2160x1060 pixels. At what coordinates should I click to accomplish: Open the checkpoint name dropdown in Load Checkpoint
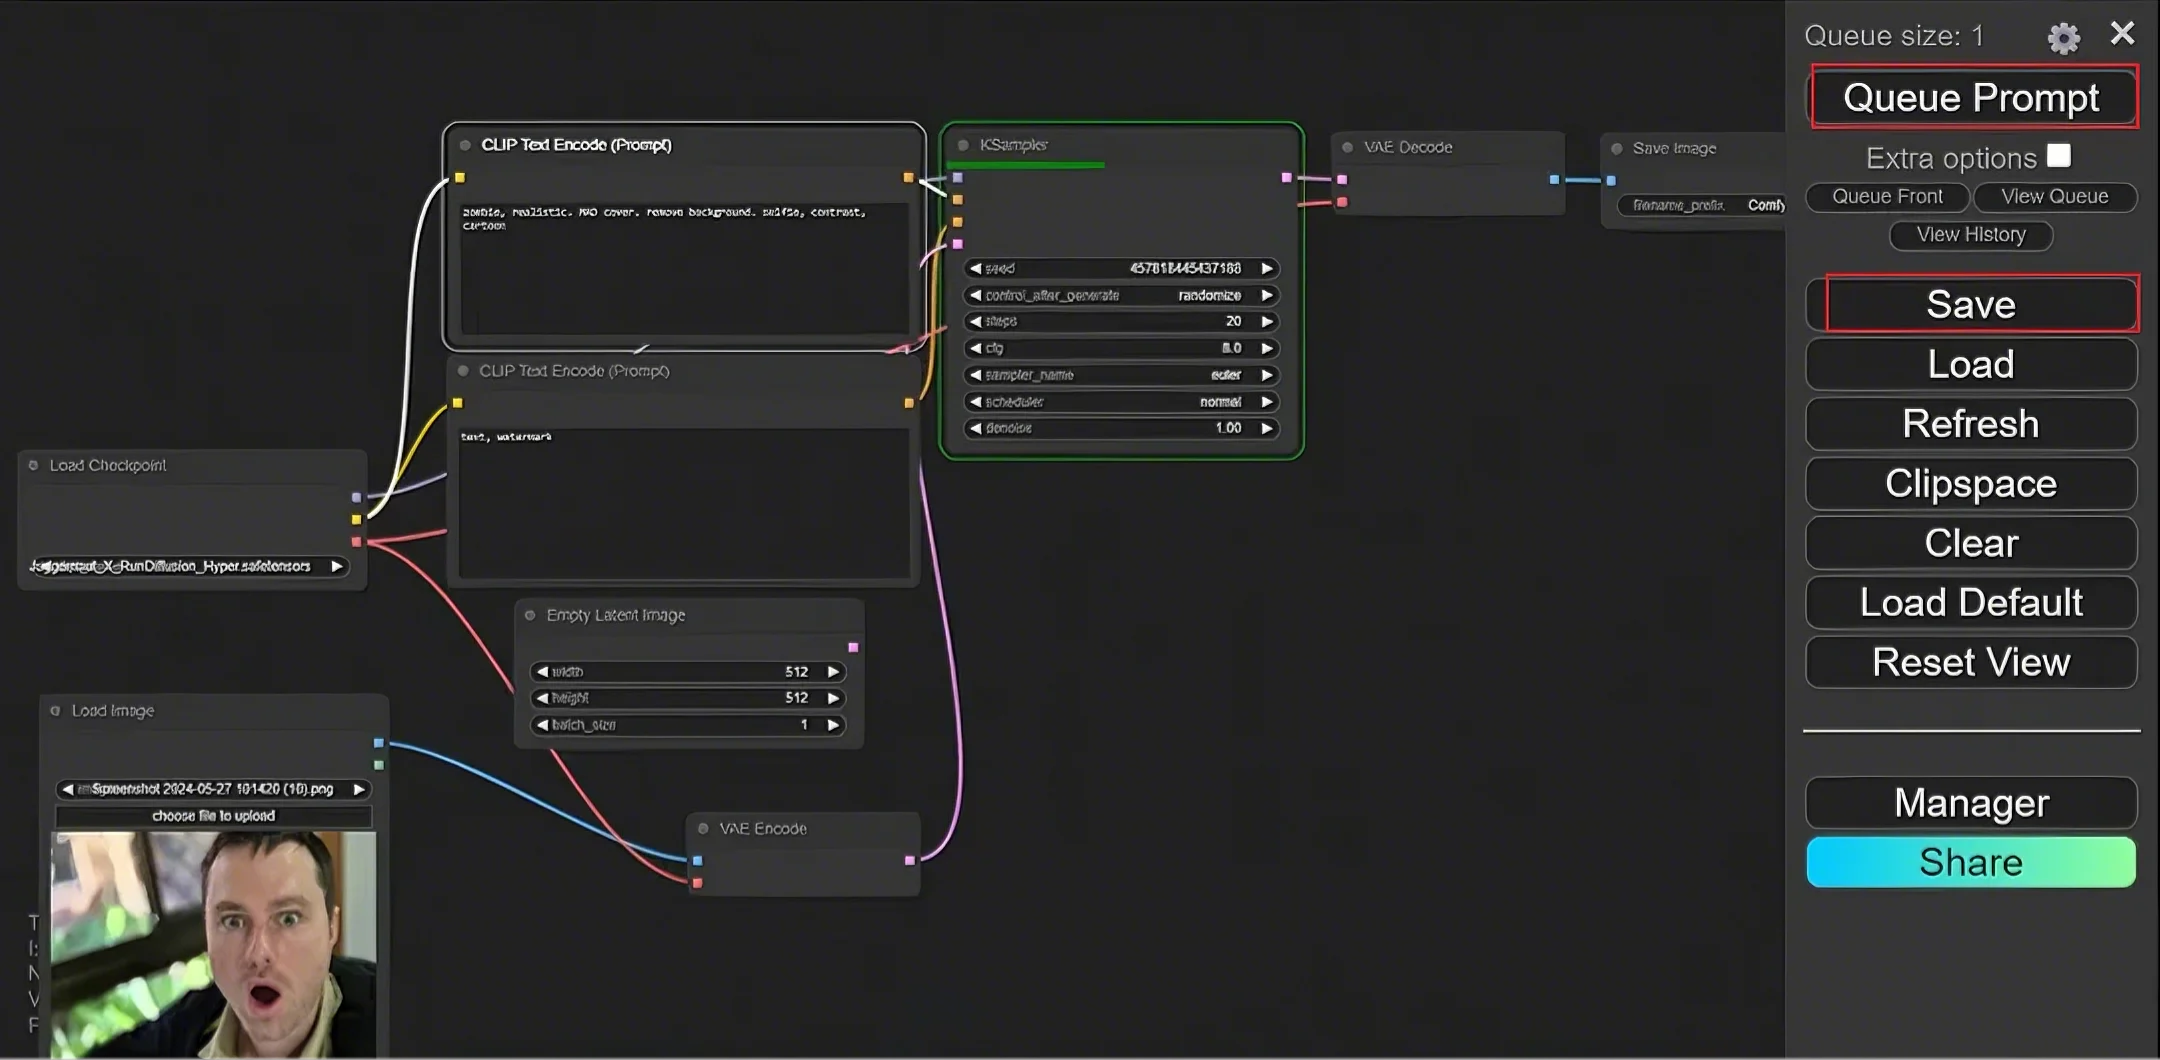tap(190, 566)
